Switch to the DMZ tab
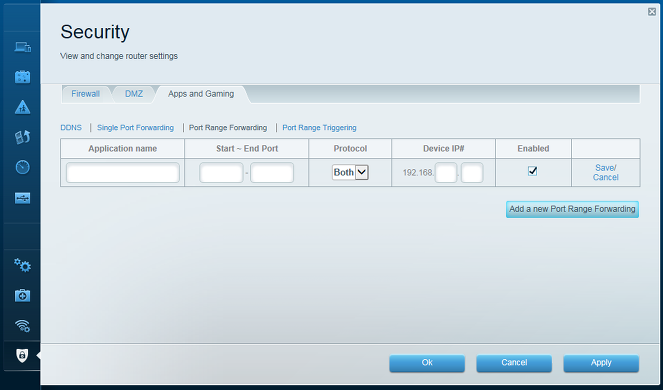The height and width of the screenshot is (390, 663). [x=134, y=94]
